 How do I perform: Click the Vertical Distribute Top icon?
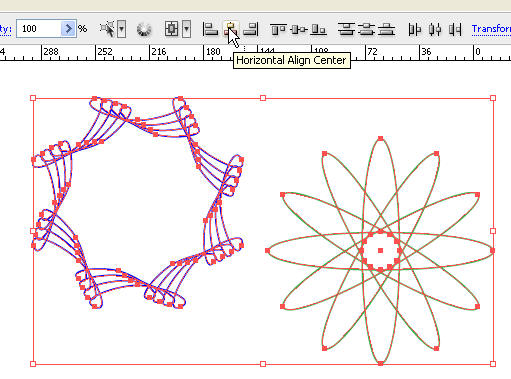(347, 29)
